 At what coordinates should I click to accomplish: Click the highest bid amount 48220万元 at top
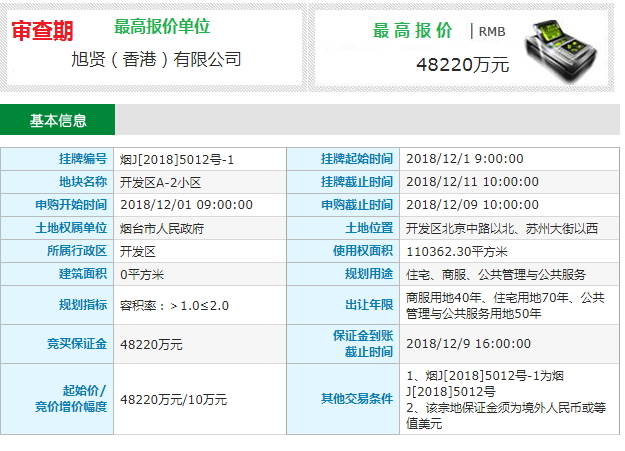(x=463, y=65)
